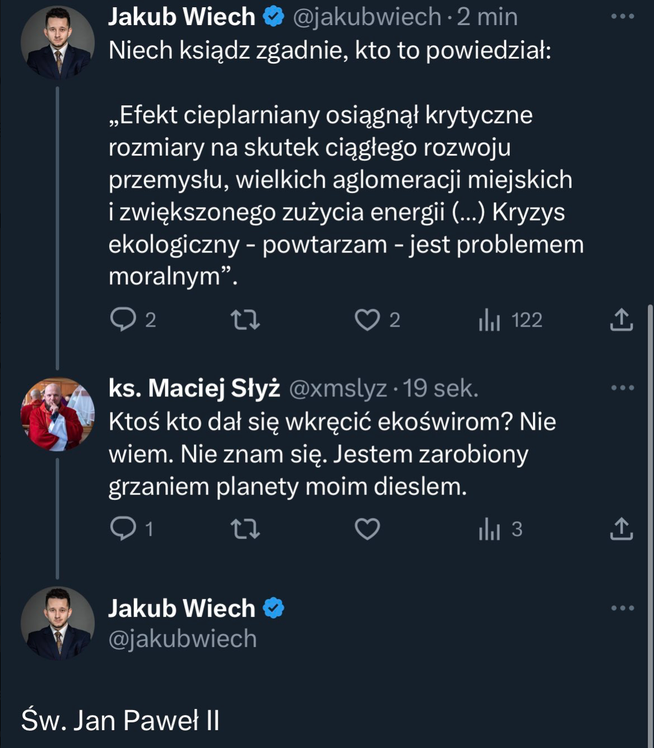Open the @jakubwiech handle in bottom tweet

(182, 638)
